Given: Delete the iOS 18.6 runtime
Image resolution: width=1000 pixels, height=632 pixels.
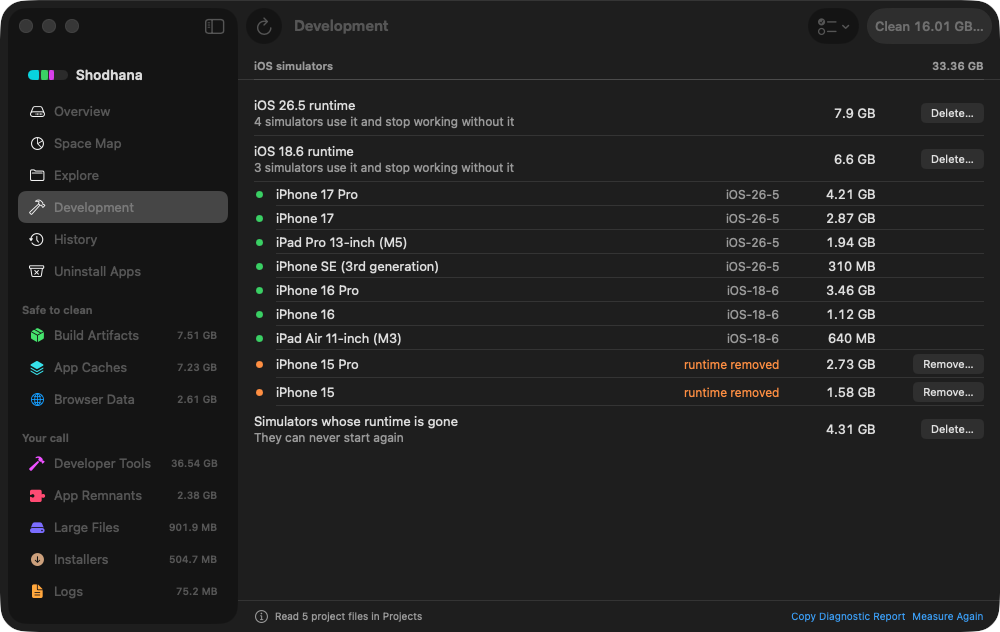Looking at the screenshot, I should (x=952, y=159).
